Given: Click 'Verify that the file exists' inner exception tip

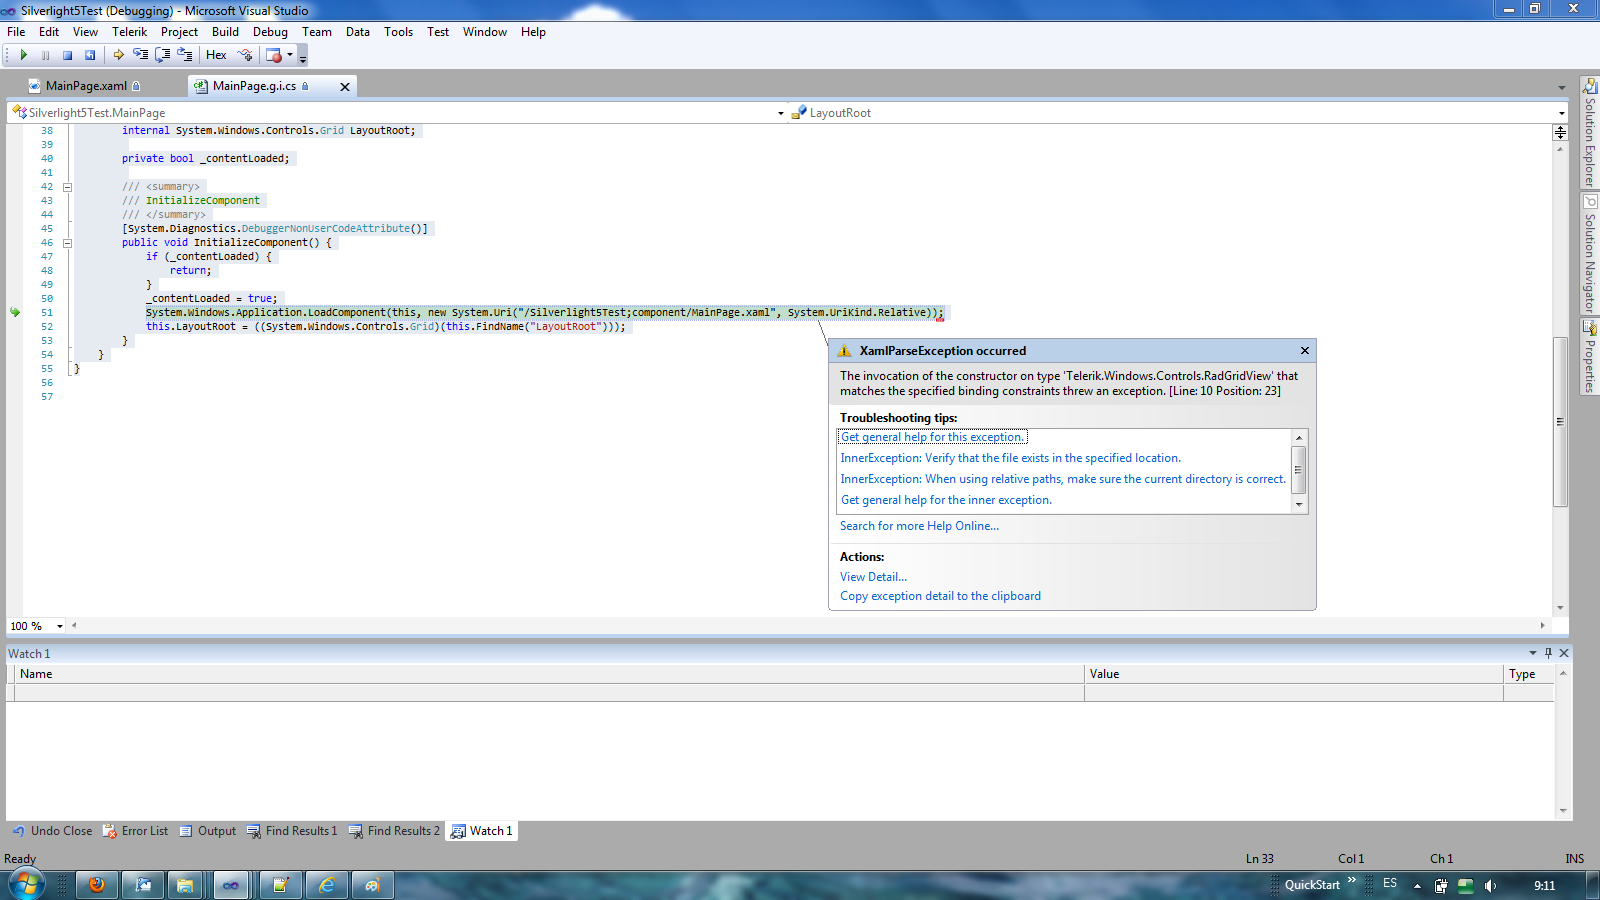Looking at the screenshot, I should [1010, 458].
